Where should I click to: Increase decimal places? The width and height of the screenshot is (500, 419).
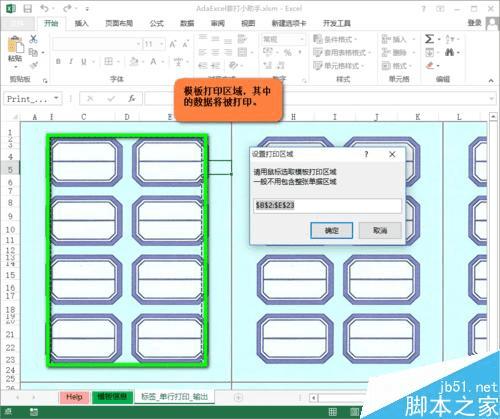pos(268,65)
